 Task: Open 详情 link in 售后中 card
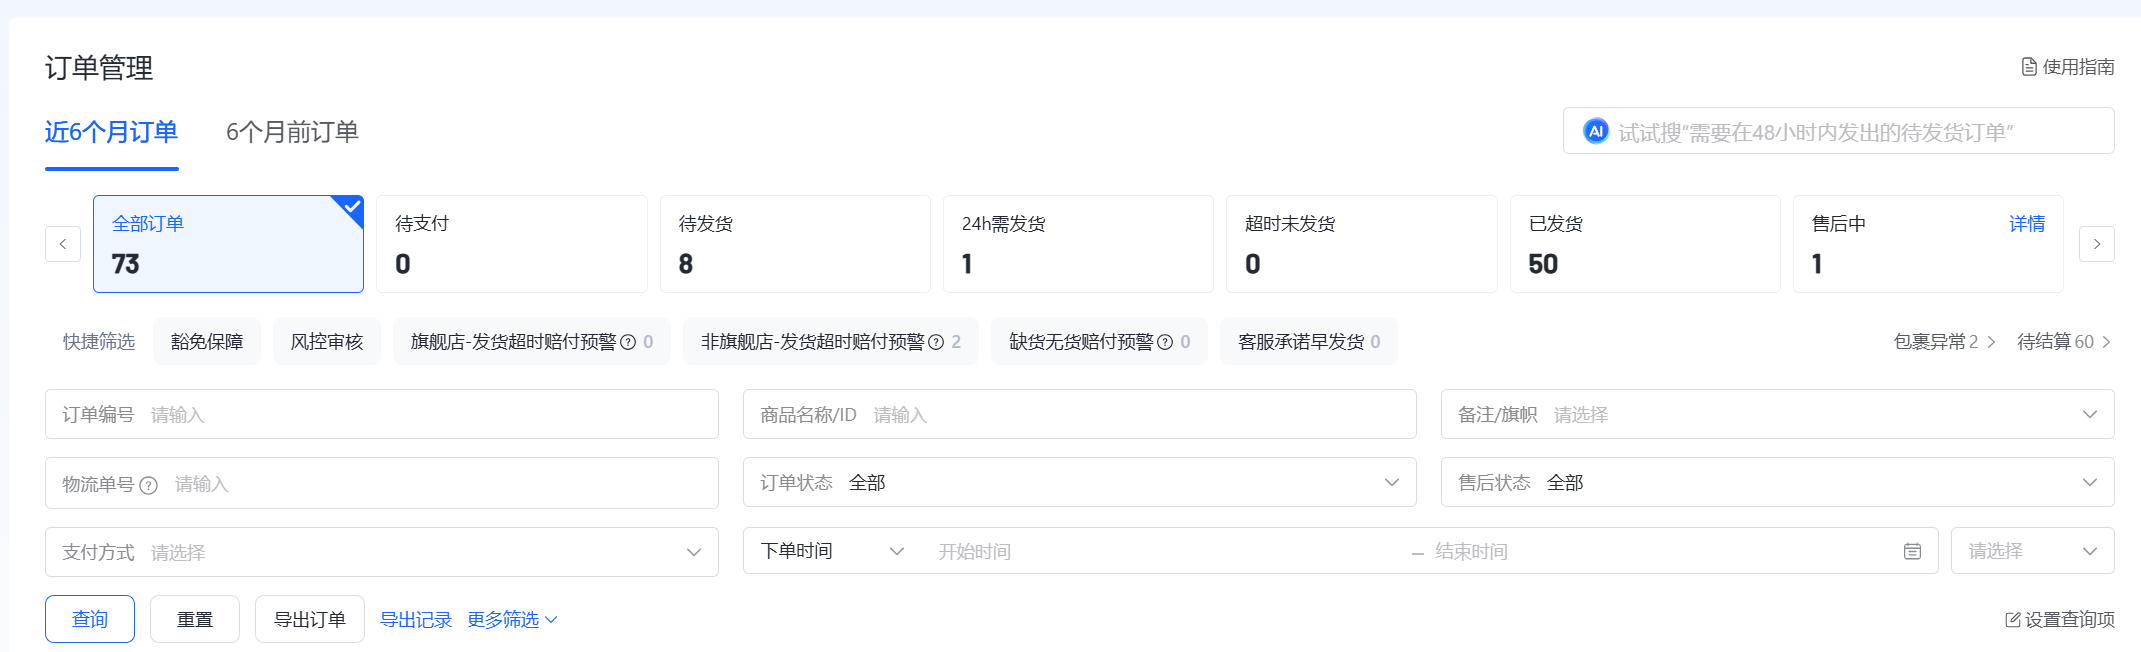2027,224
